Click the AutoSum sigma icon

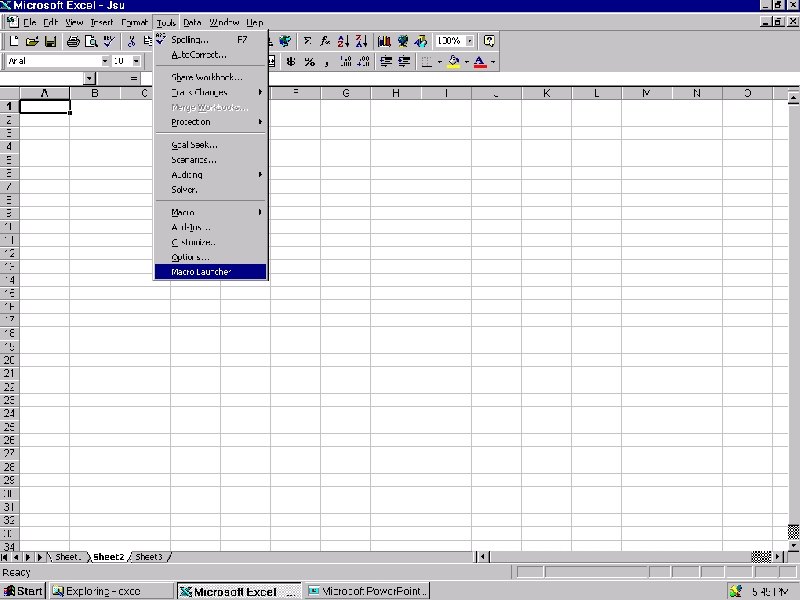(x=307, y=41)
